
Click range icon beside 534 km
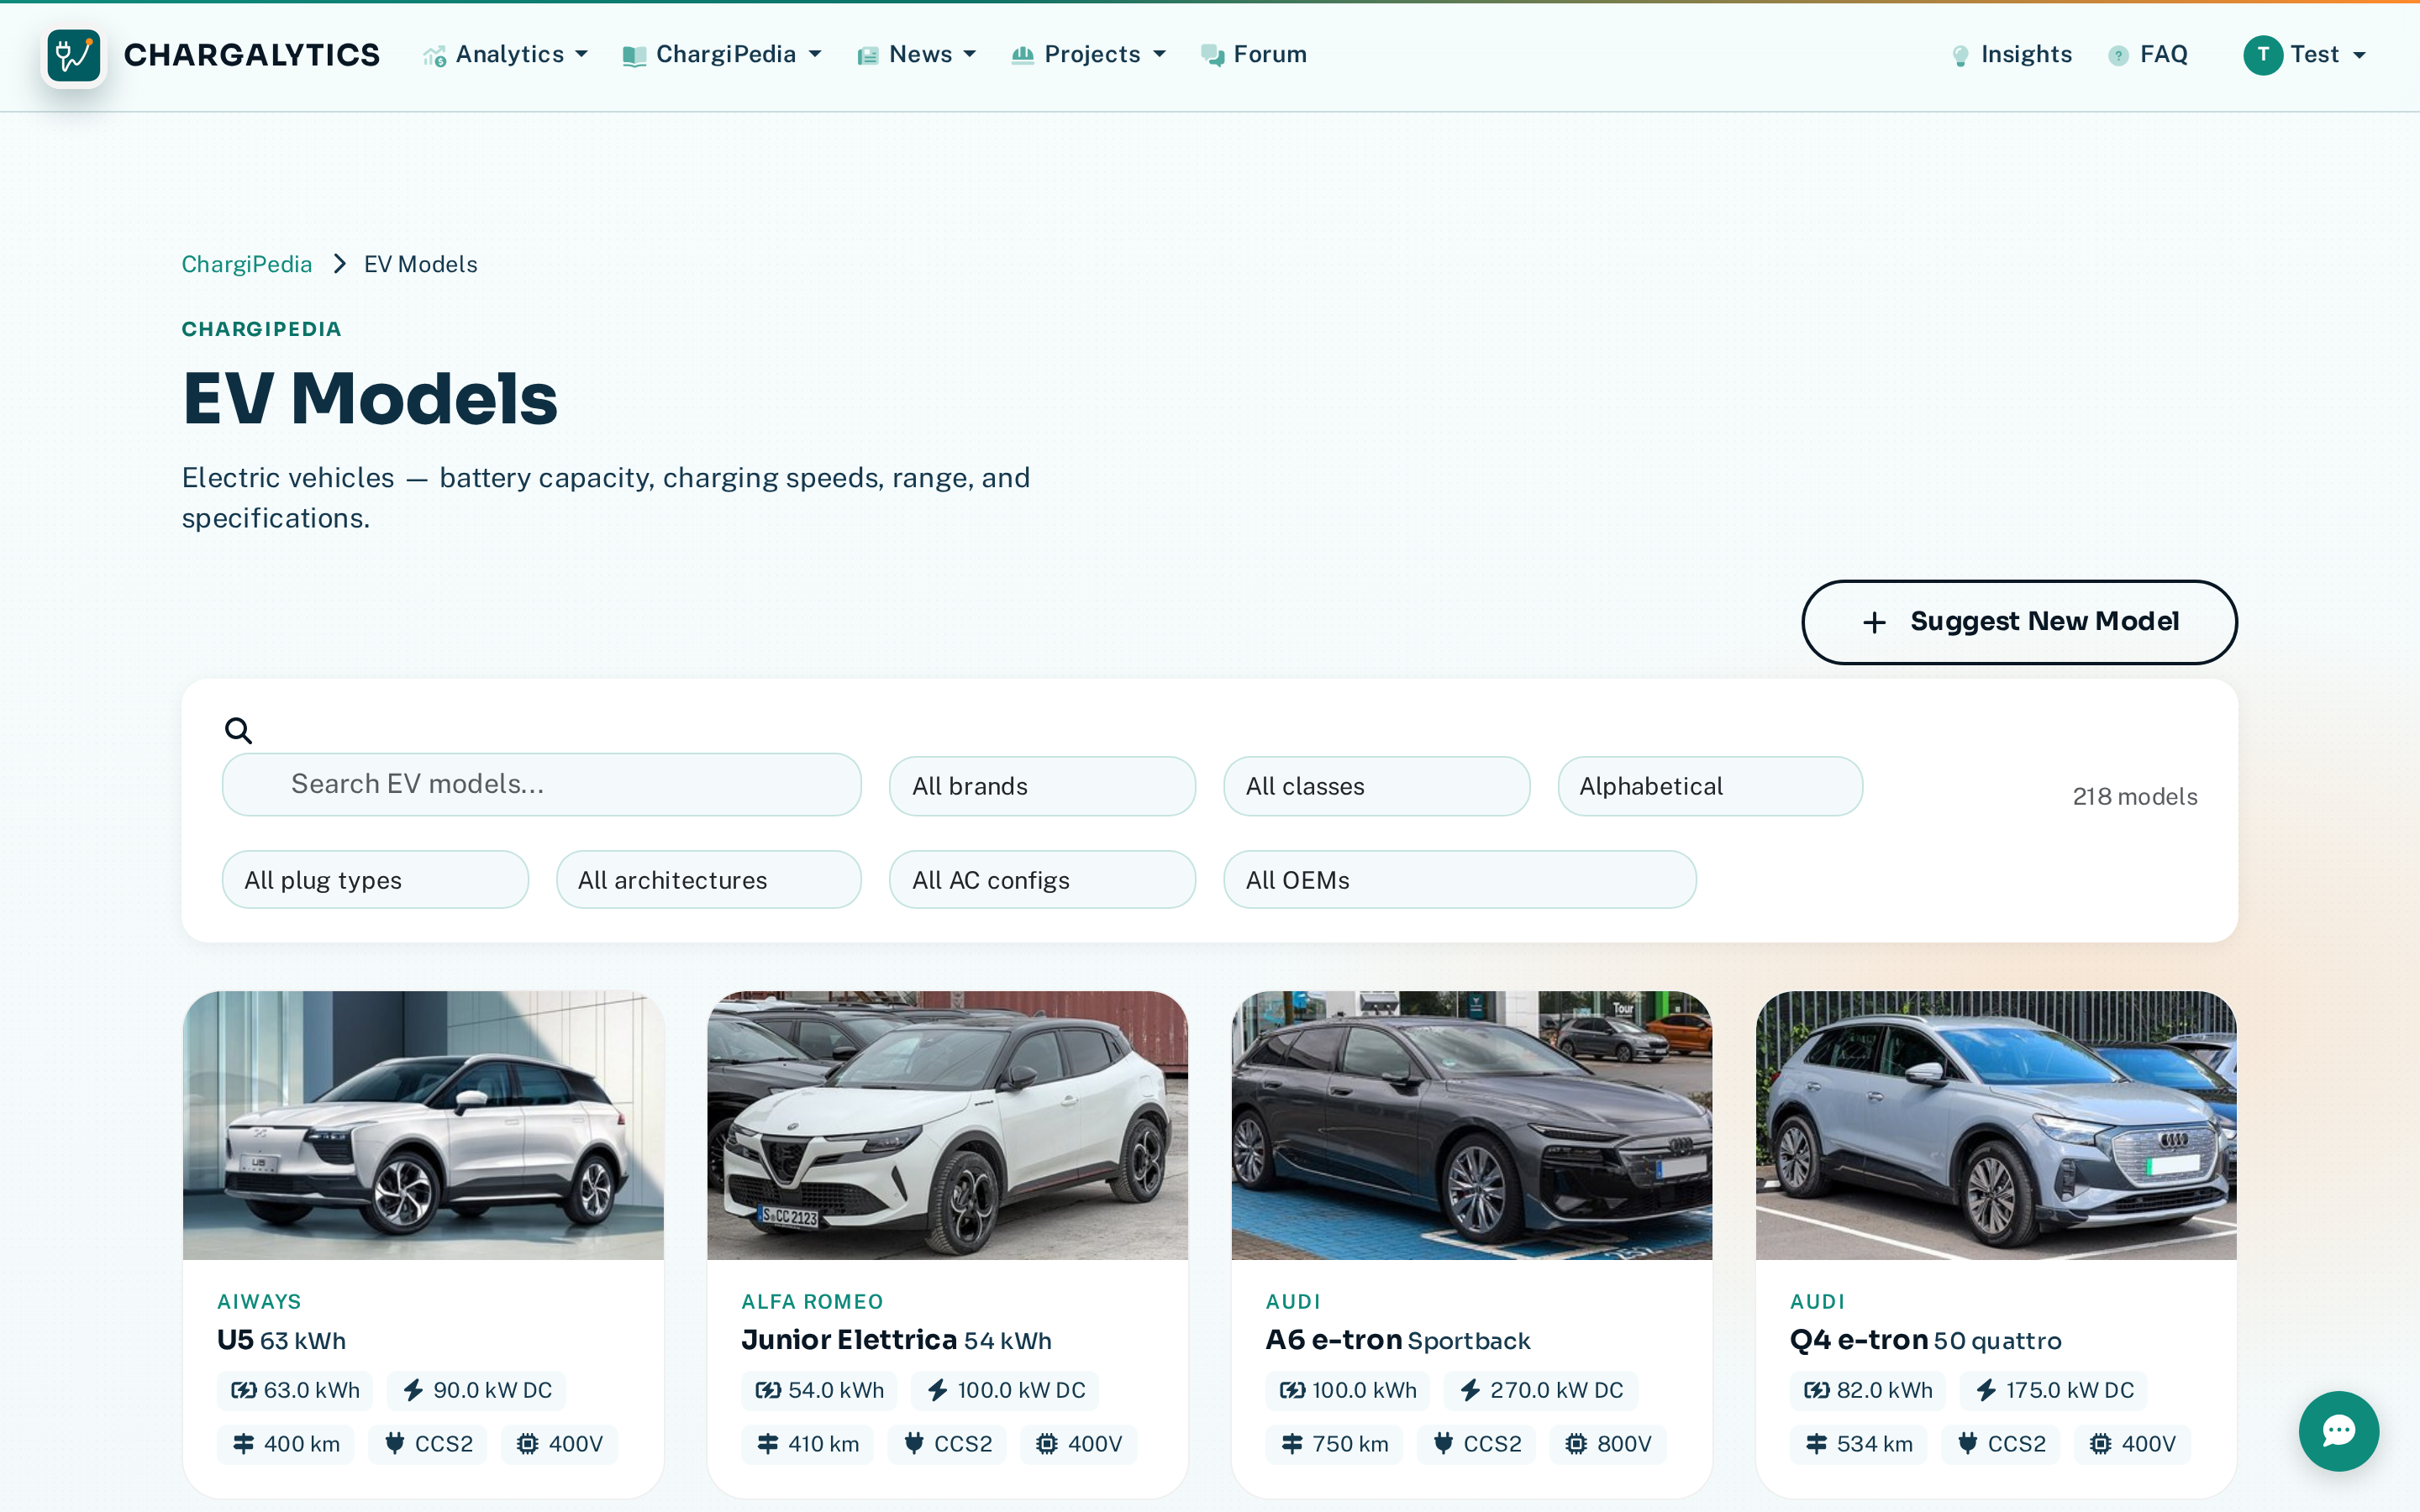click(1816, 1444)
